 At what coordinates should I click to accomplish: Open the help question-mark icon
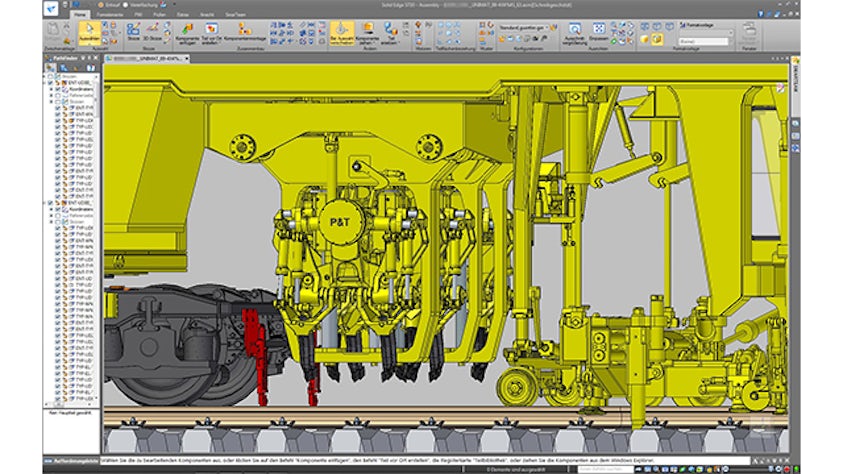click(761, 15)
